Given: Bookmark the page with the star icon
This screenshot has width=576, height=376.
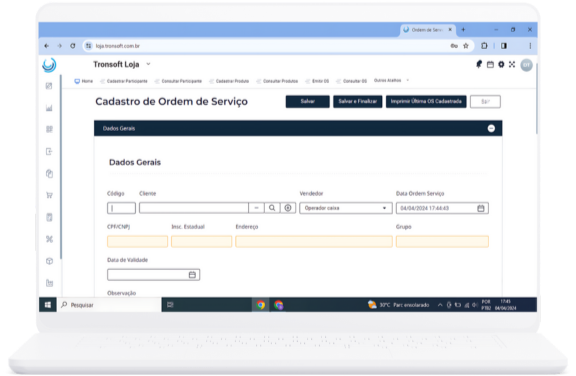Looking at the screenshot, I should 466,46.
